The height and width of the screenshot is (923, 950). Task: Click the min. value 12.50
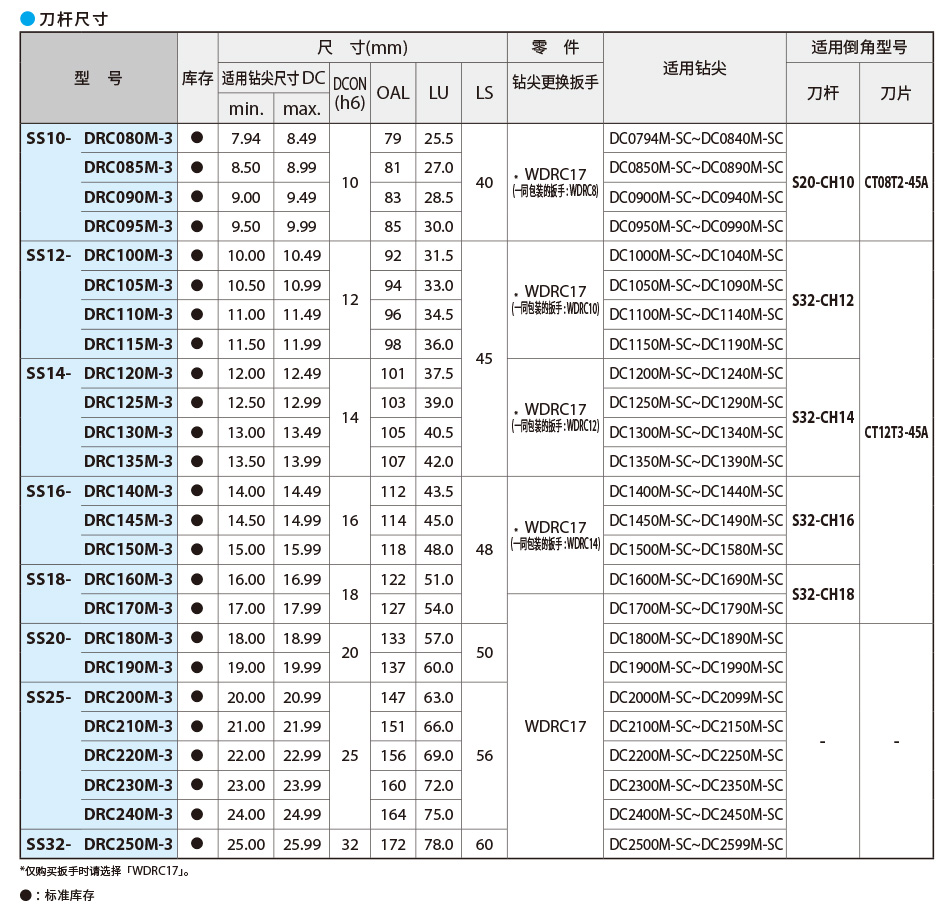[x=246, y=402]
